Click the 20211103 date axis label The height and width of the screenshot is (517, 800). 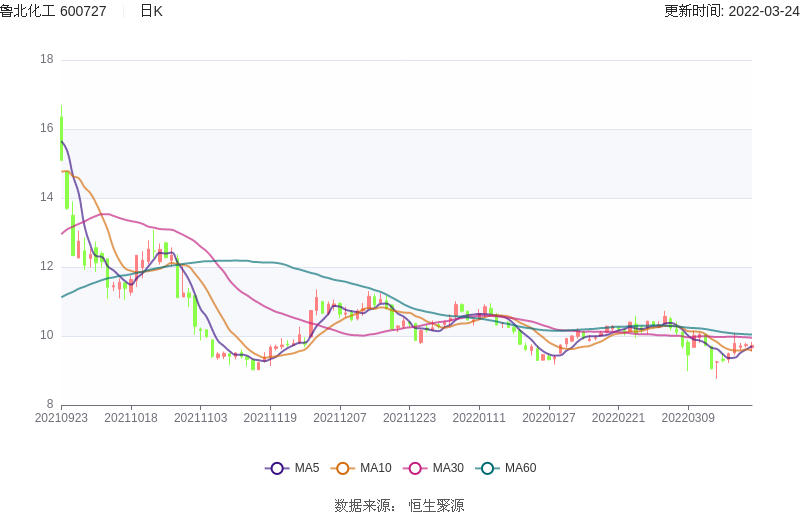click(x=201, y=418)
